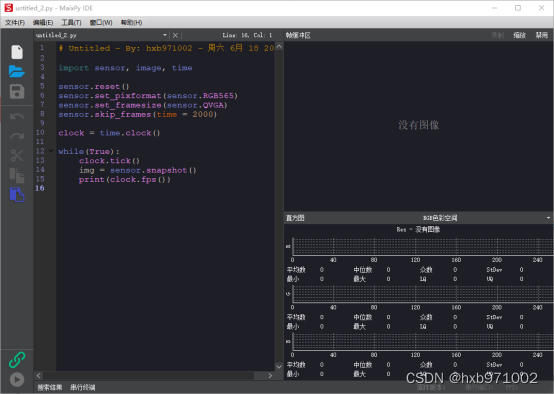The width and height of the screenshot is (554, 394).
Task: Click the 直方图 histogram panel title
Action: point(295,218)
